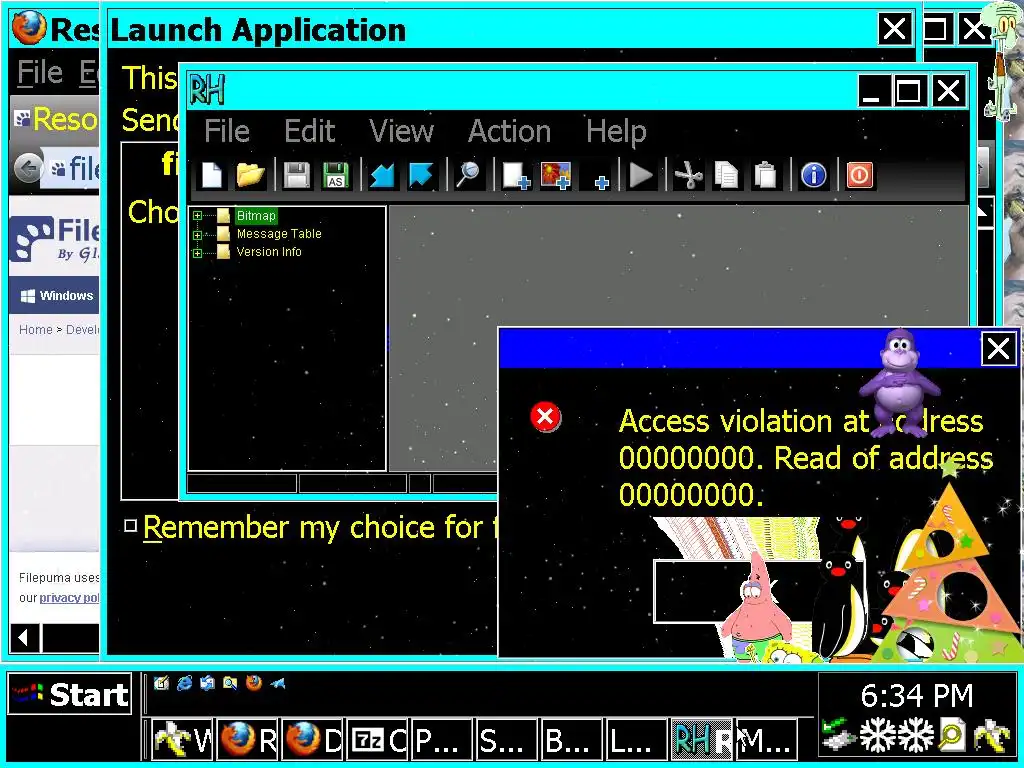Select the Reso... tab in Firefox
Screen dimensions: 1024x768
tap(56, 119)
